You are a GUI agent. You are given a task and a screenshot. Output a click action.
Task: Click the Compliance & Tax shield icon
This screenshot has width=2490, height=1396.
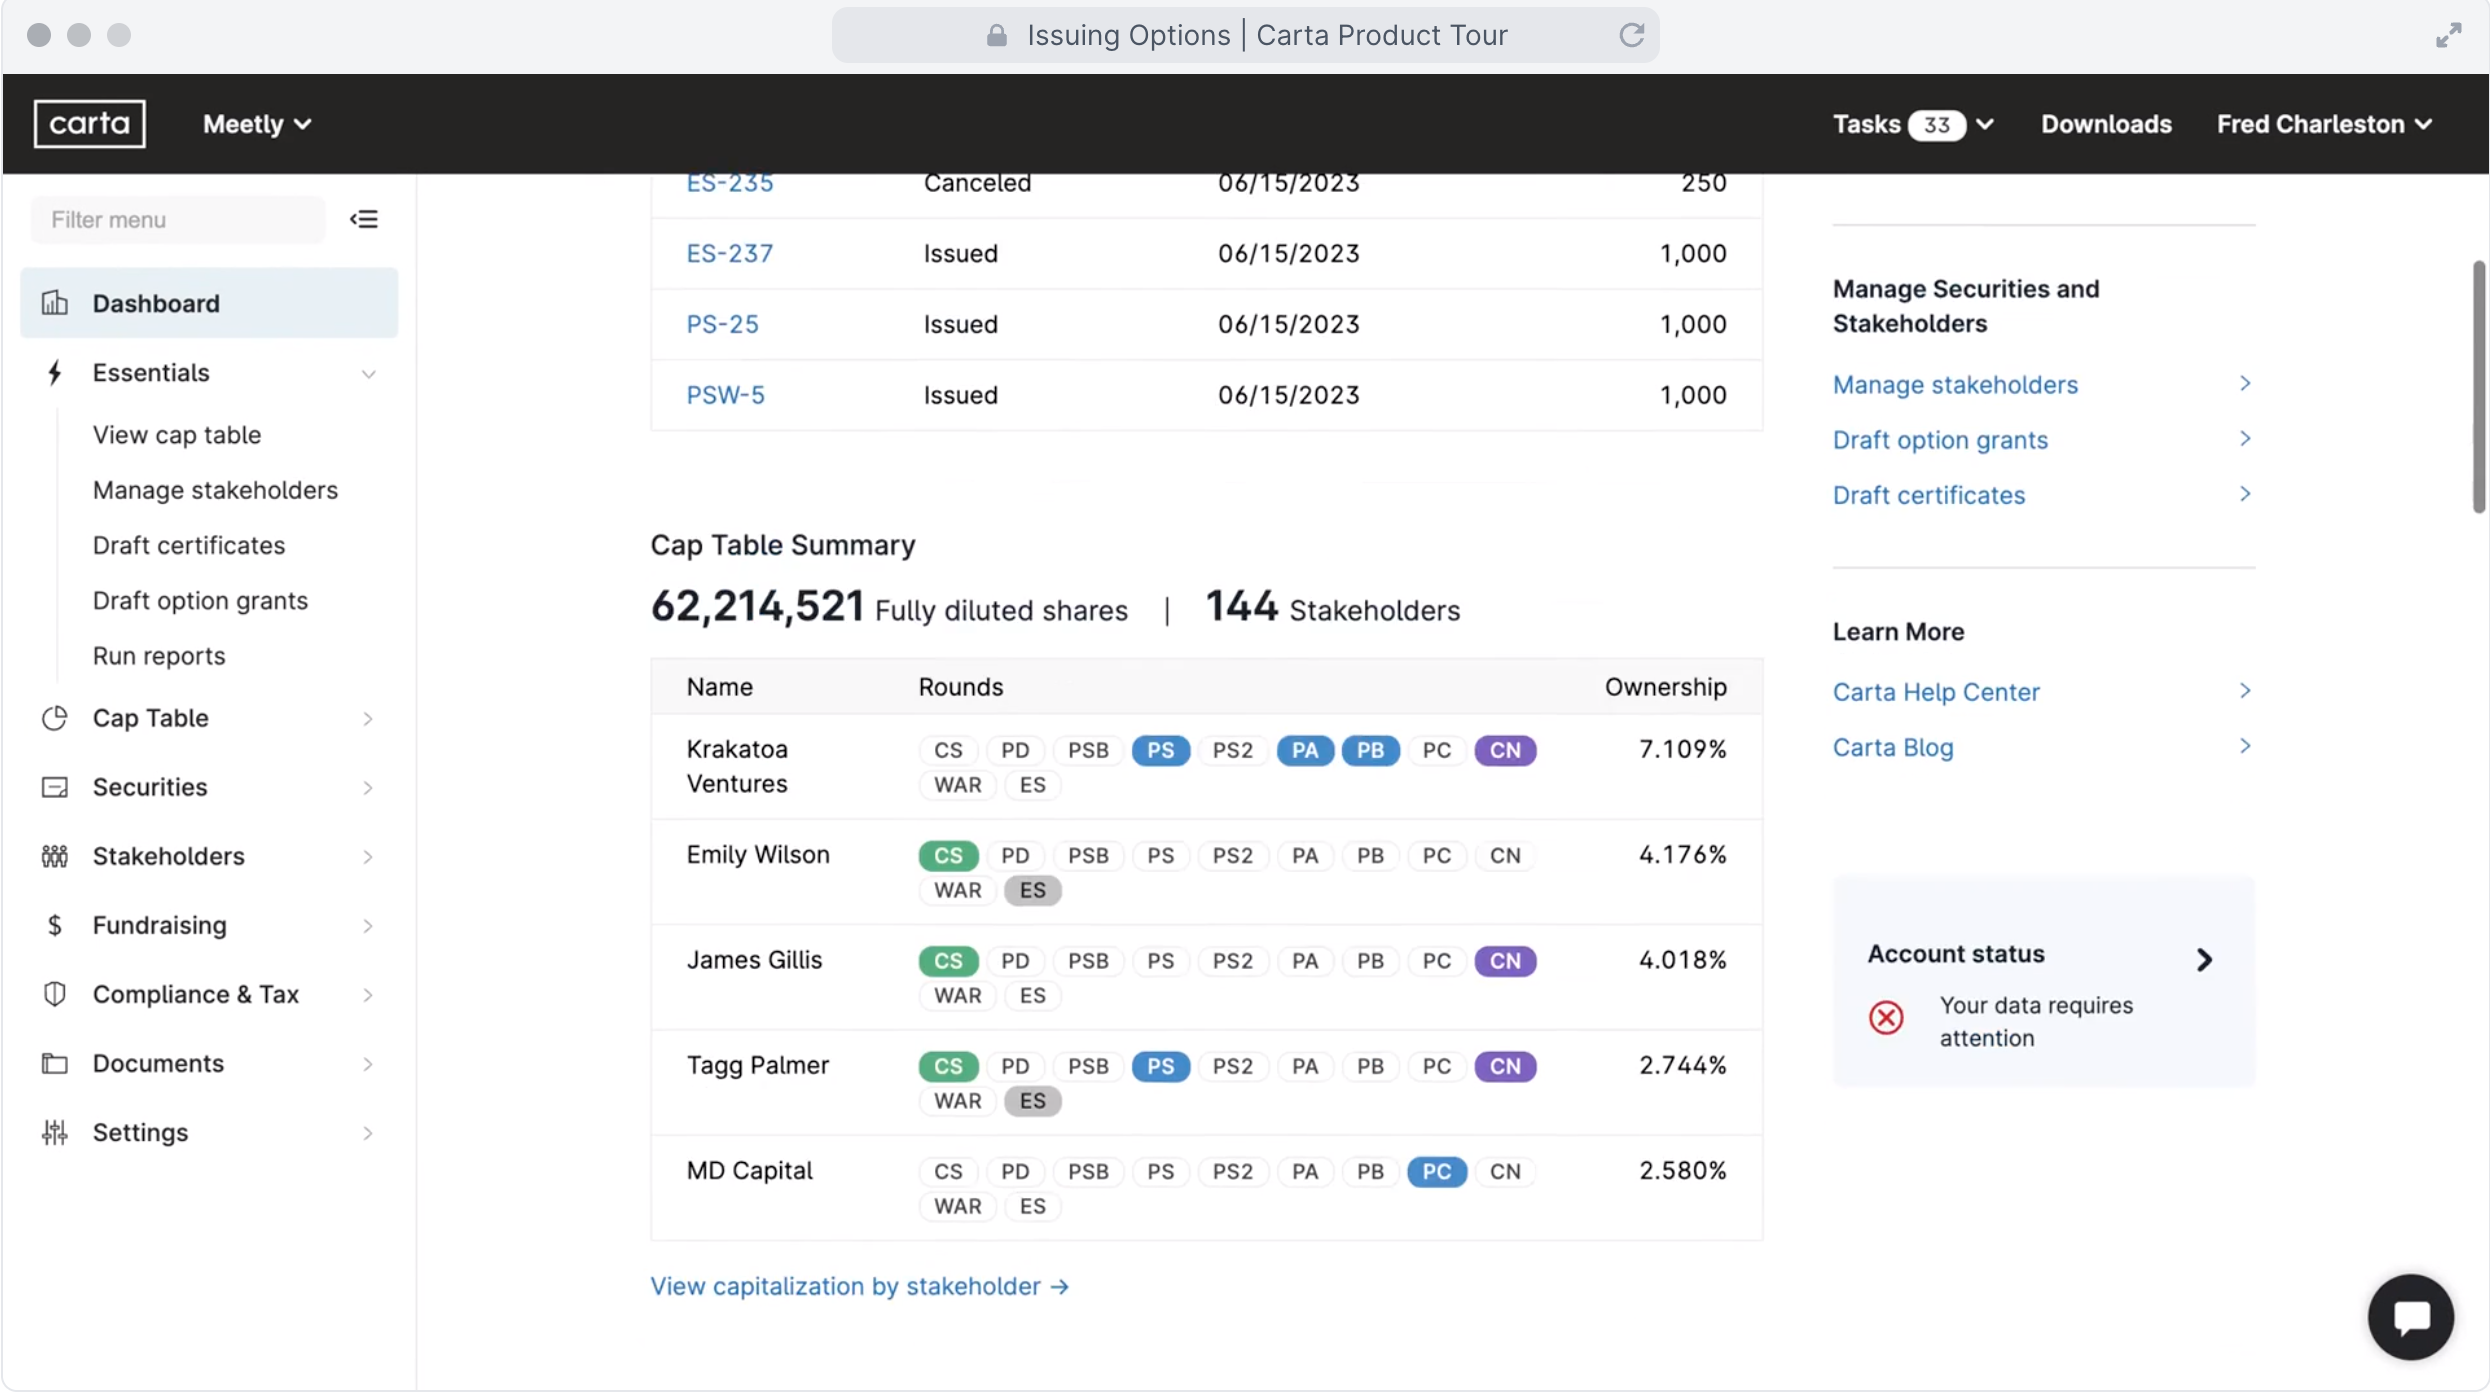(x=55, y=994)
